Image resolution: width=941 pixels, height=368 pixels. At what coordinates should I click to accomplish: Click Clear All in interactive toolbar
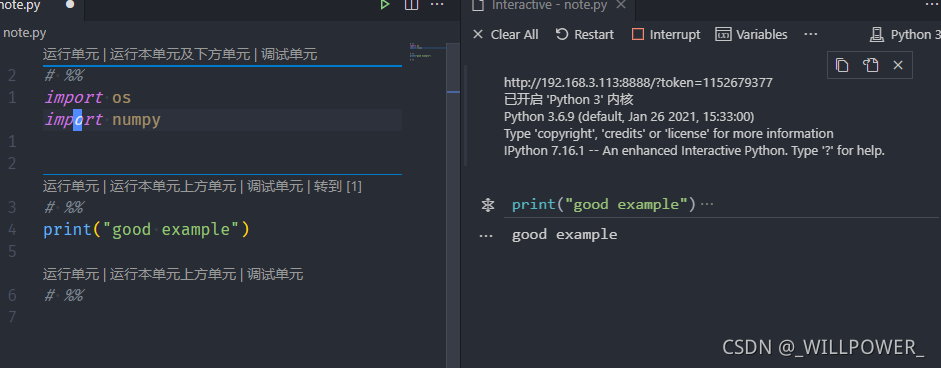pyautogui.click(x=505, y=35)
